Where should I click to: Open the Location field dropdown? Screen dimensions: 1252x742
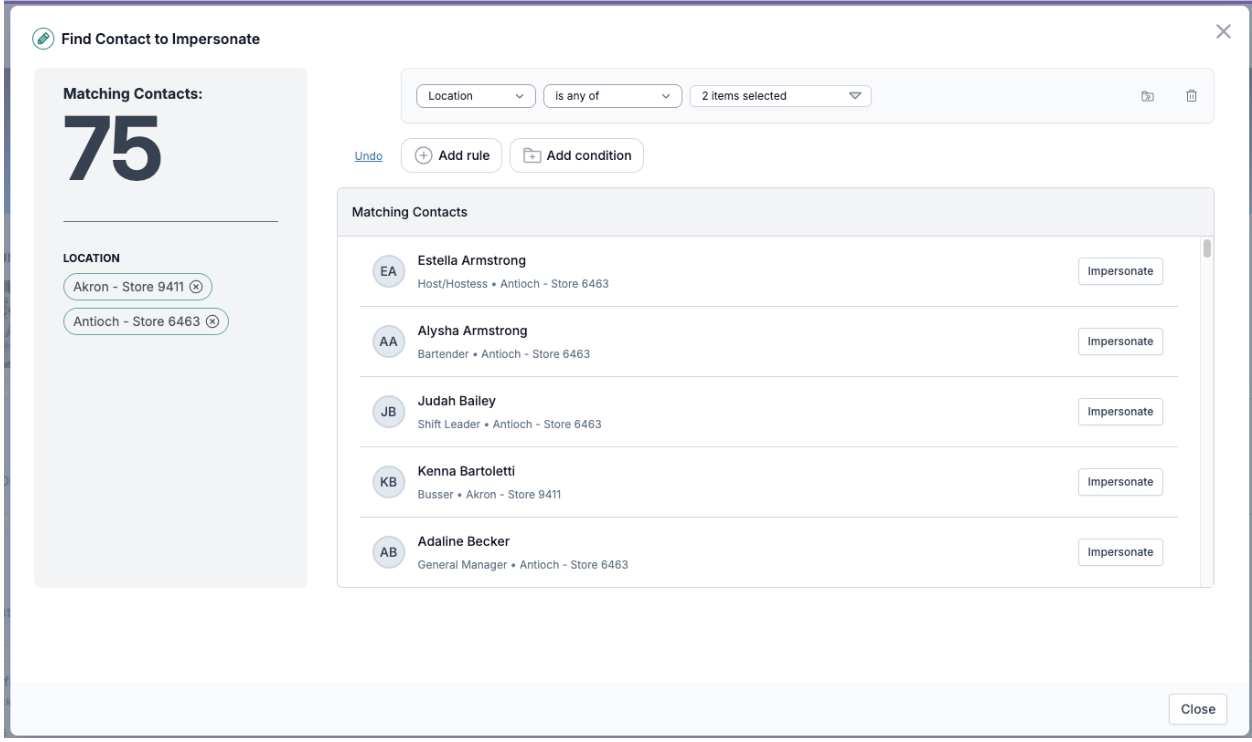475,96
